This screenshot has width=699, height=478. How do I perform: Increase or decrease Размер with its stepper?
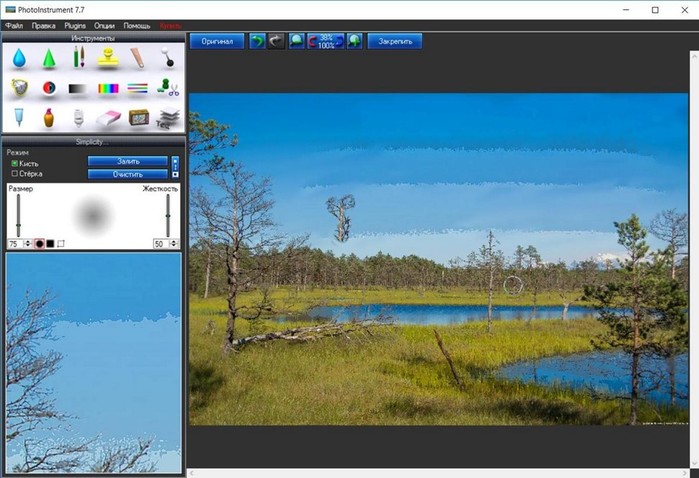point(28,243)
